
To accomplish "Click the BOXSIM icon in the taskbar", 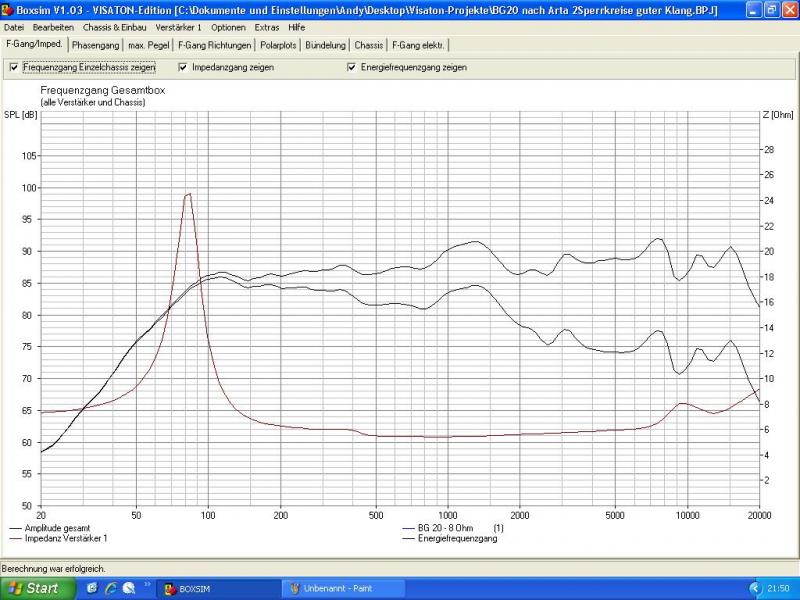I will click(169, 588).
